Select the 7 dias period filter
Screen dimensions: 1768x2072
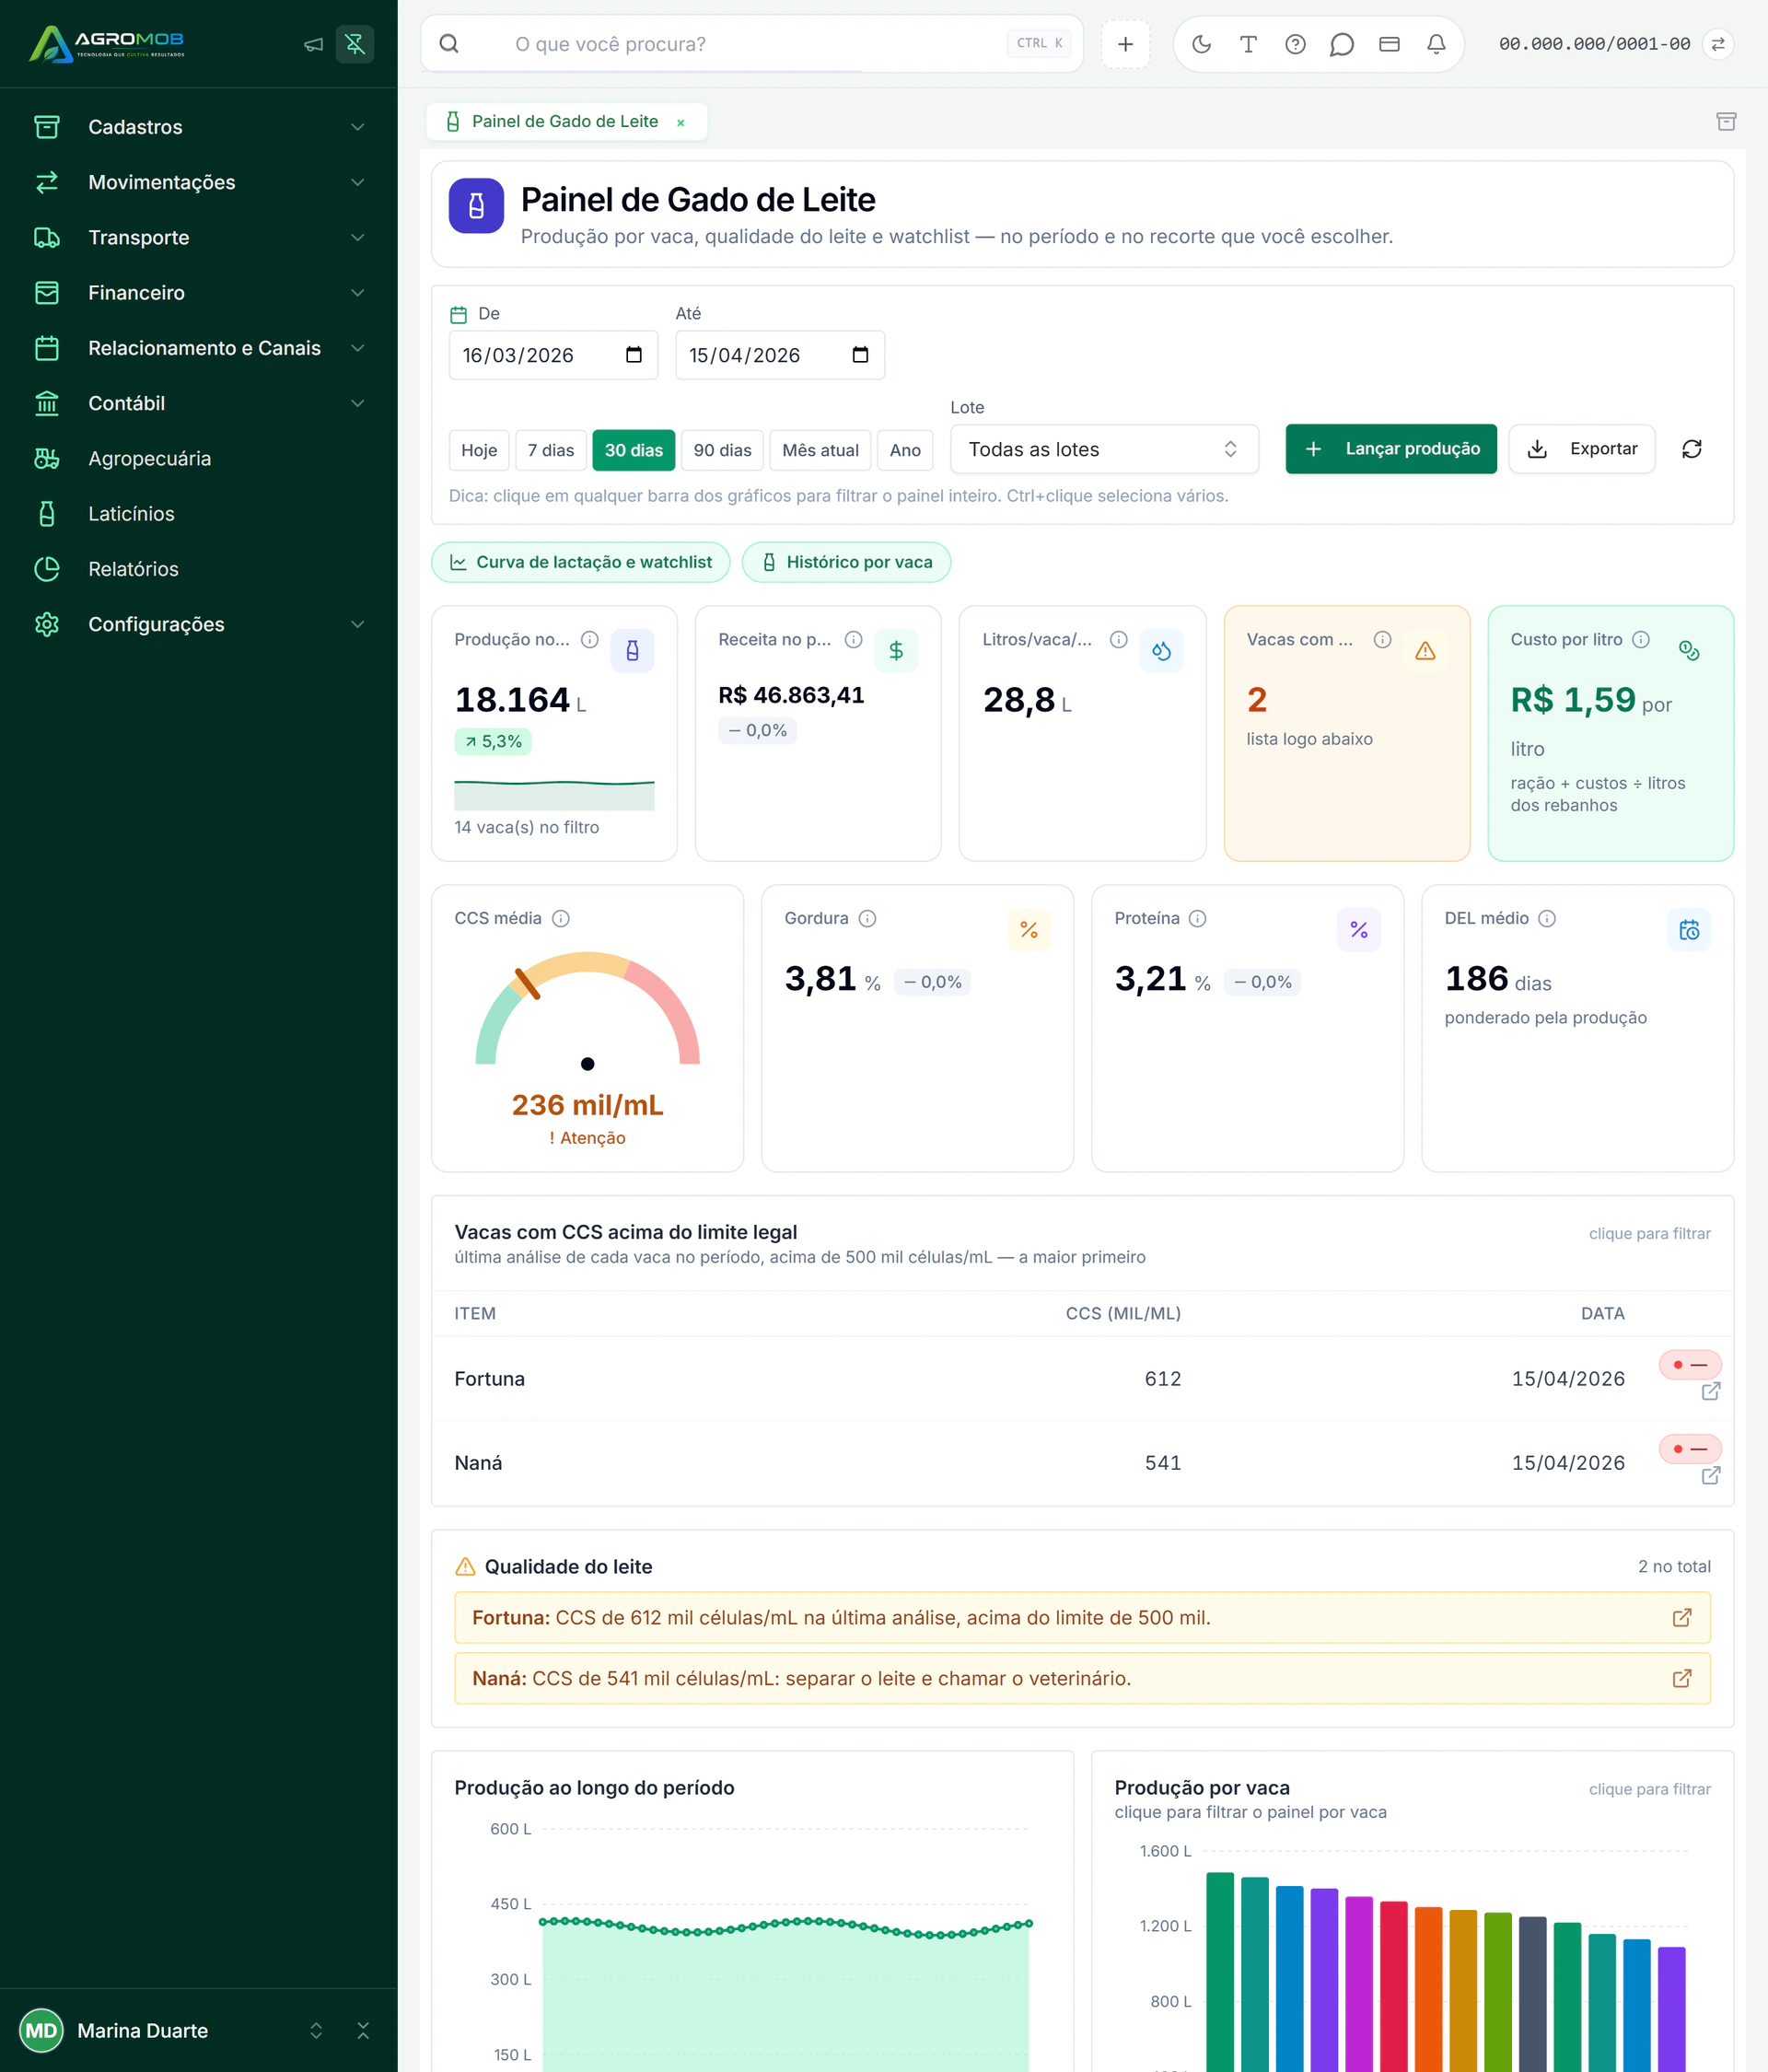point(551,450)
